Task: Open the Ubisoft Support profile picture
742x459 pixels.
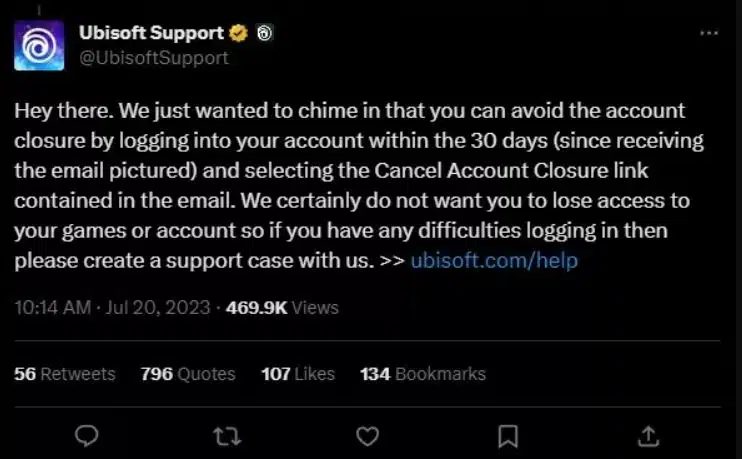Action: pos(39,45)
